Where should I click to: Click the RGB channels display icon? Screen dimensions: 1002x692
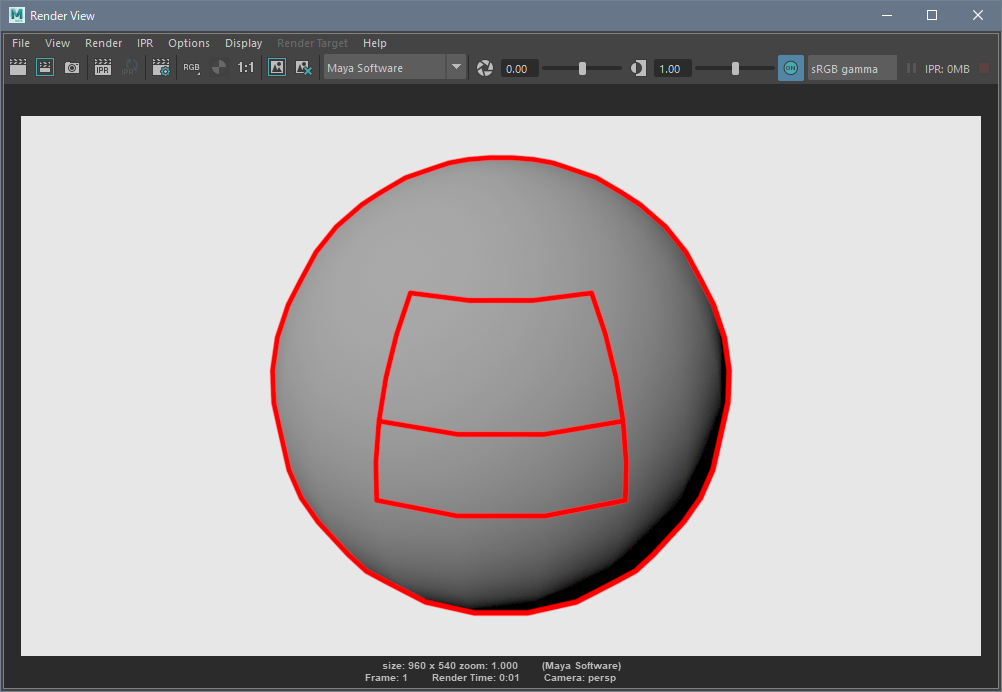click(191, 68)
